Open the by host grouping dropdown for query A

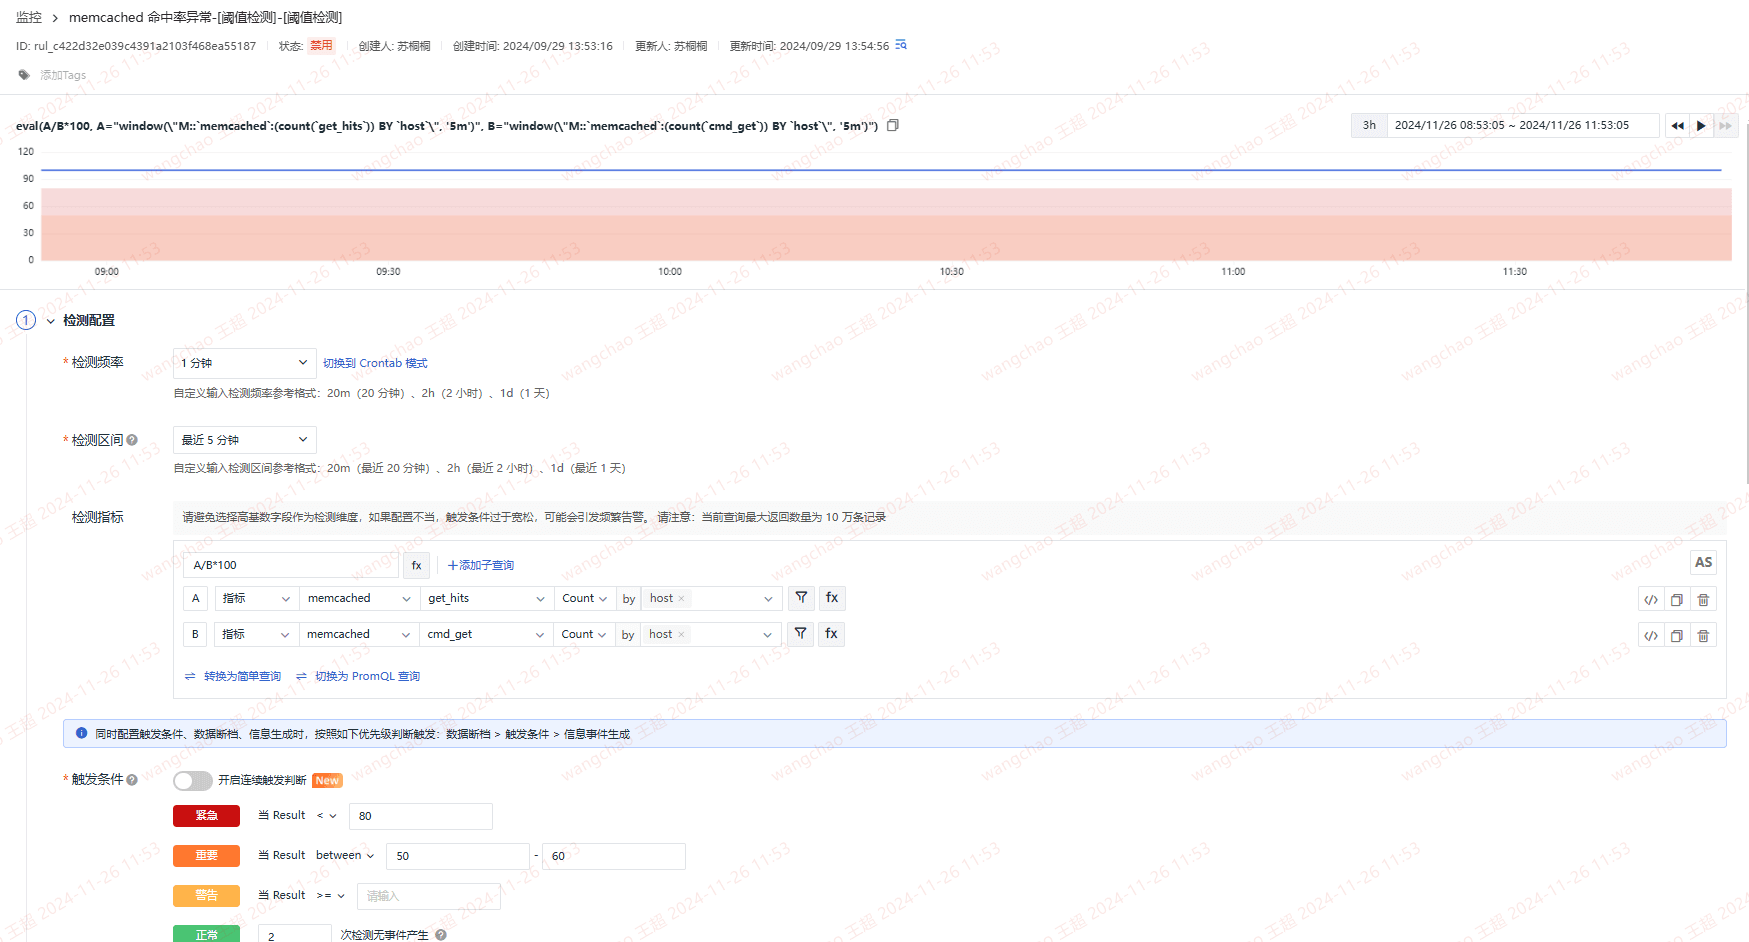711,598
